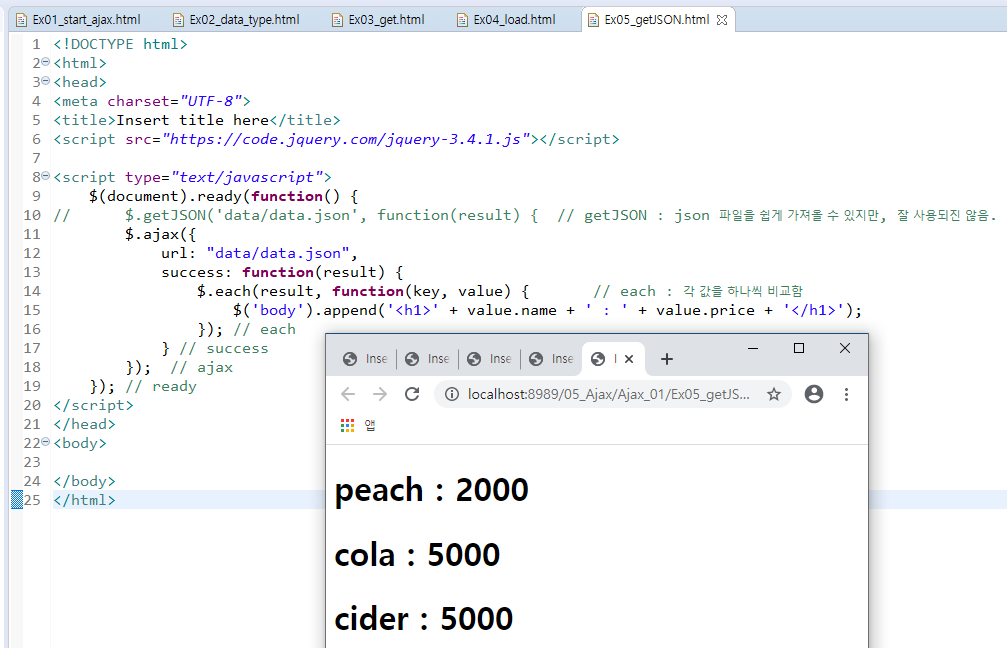Close the active browser tab
1007x648 pixels.
pos(629,359)
